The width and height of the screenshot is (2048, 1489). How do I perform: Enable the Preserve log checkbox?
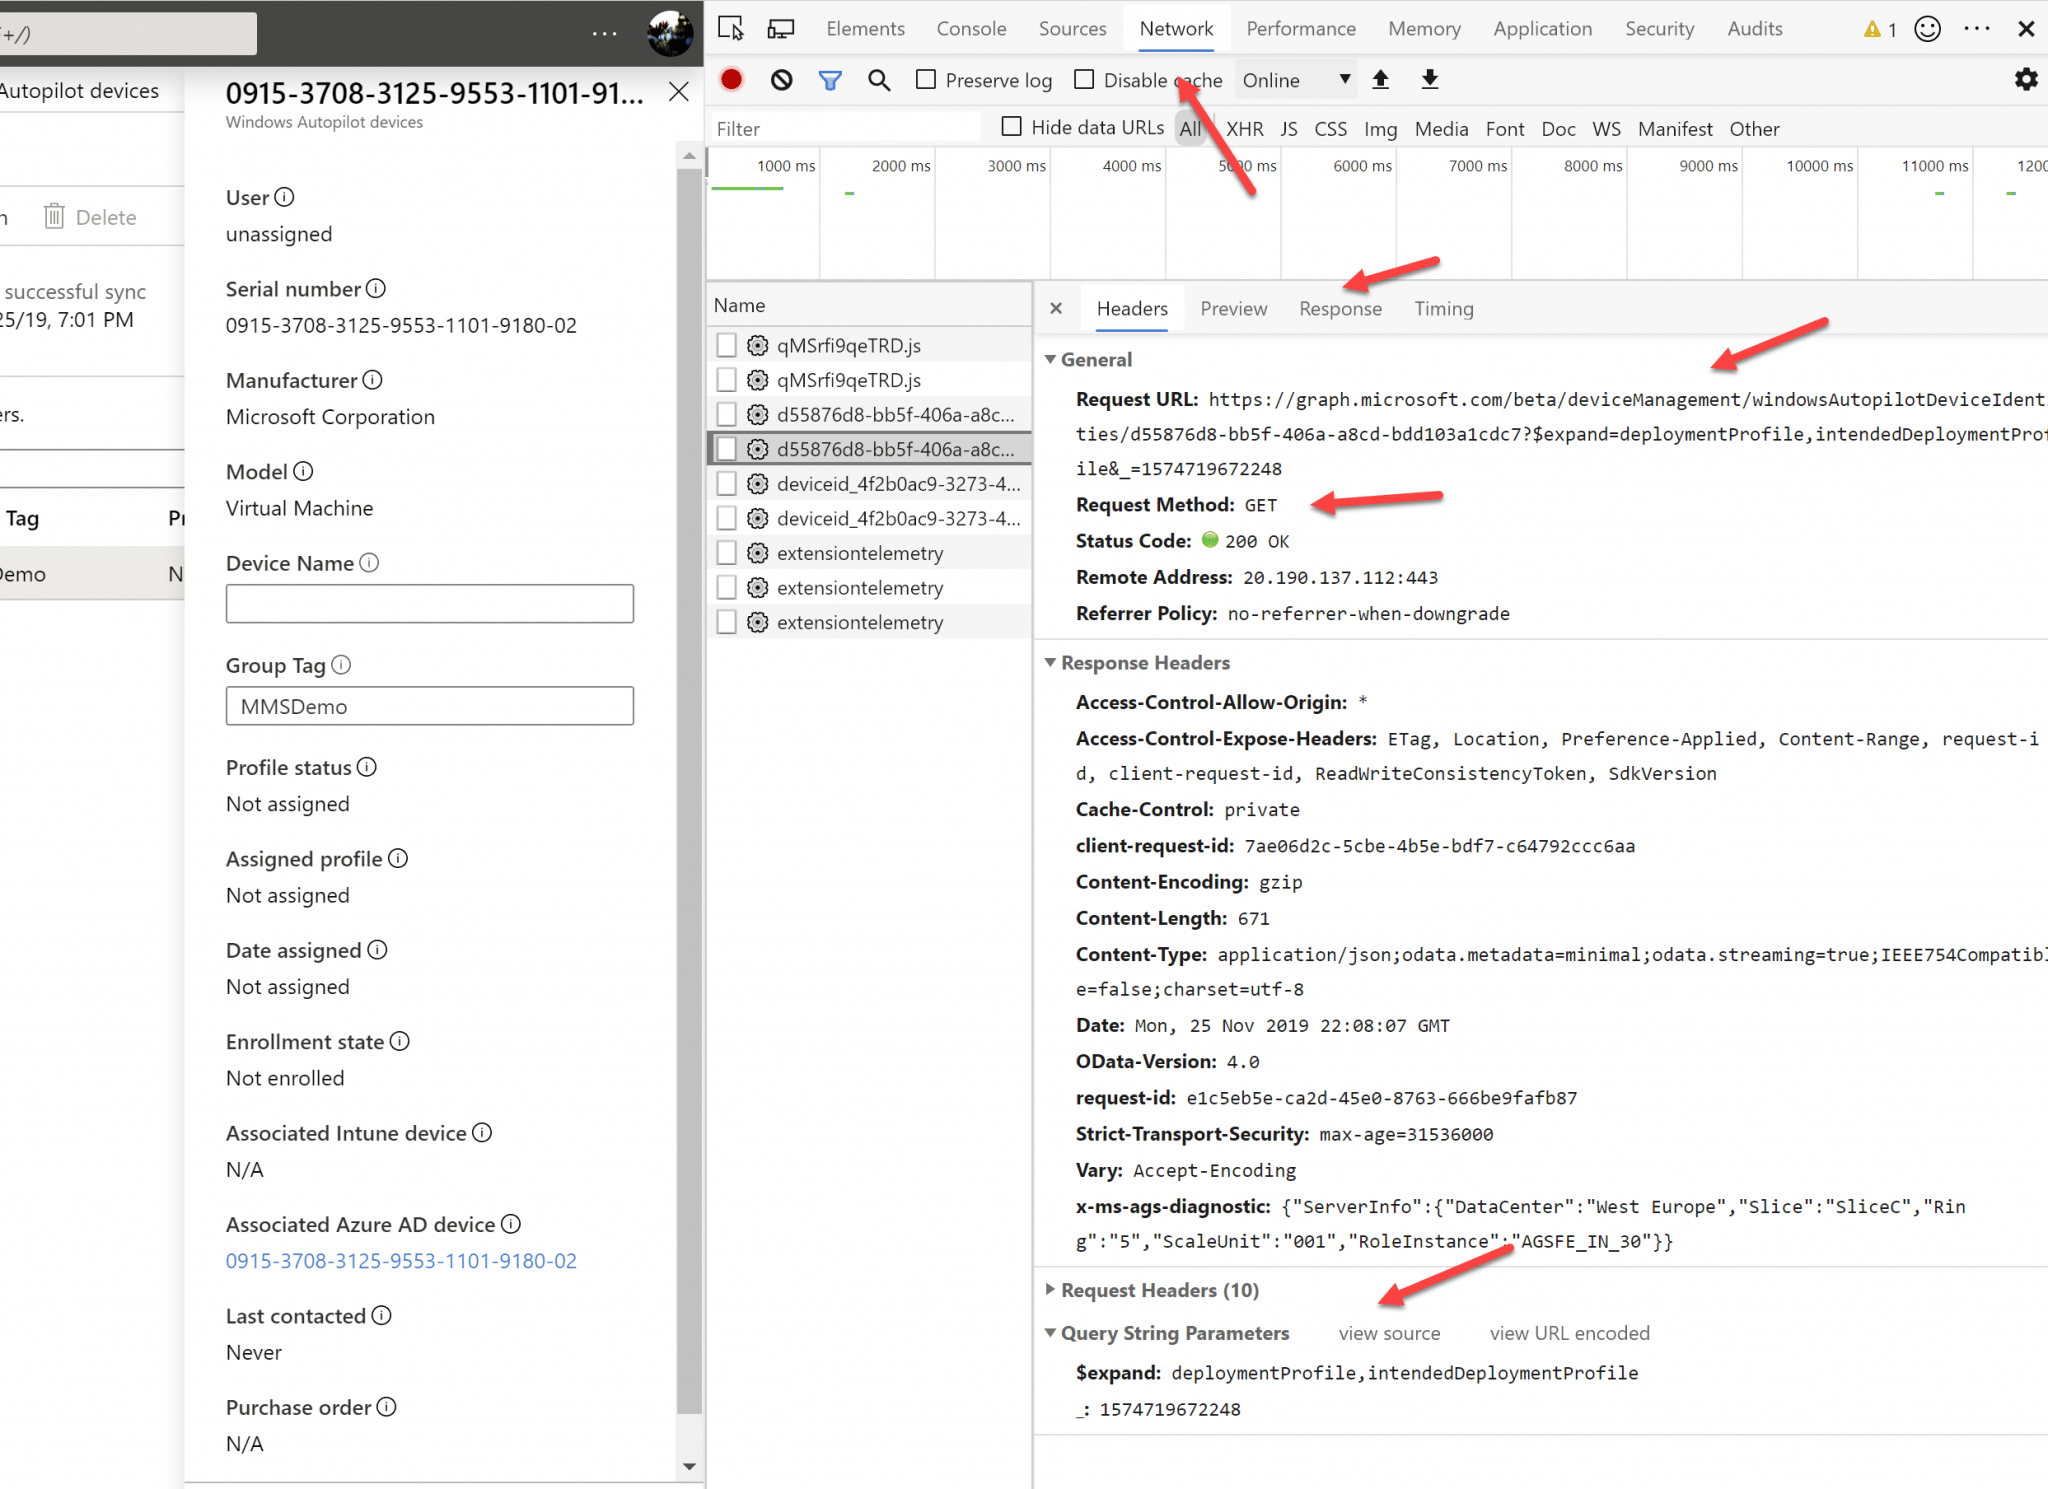coord(924,79)
